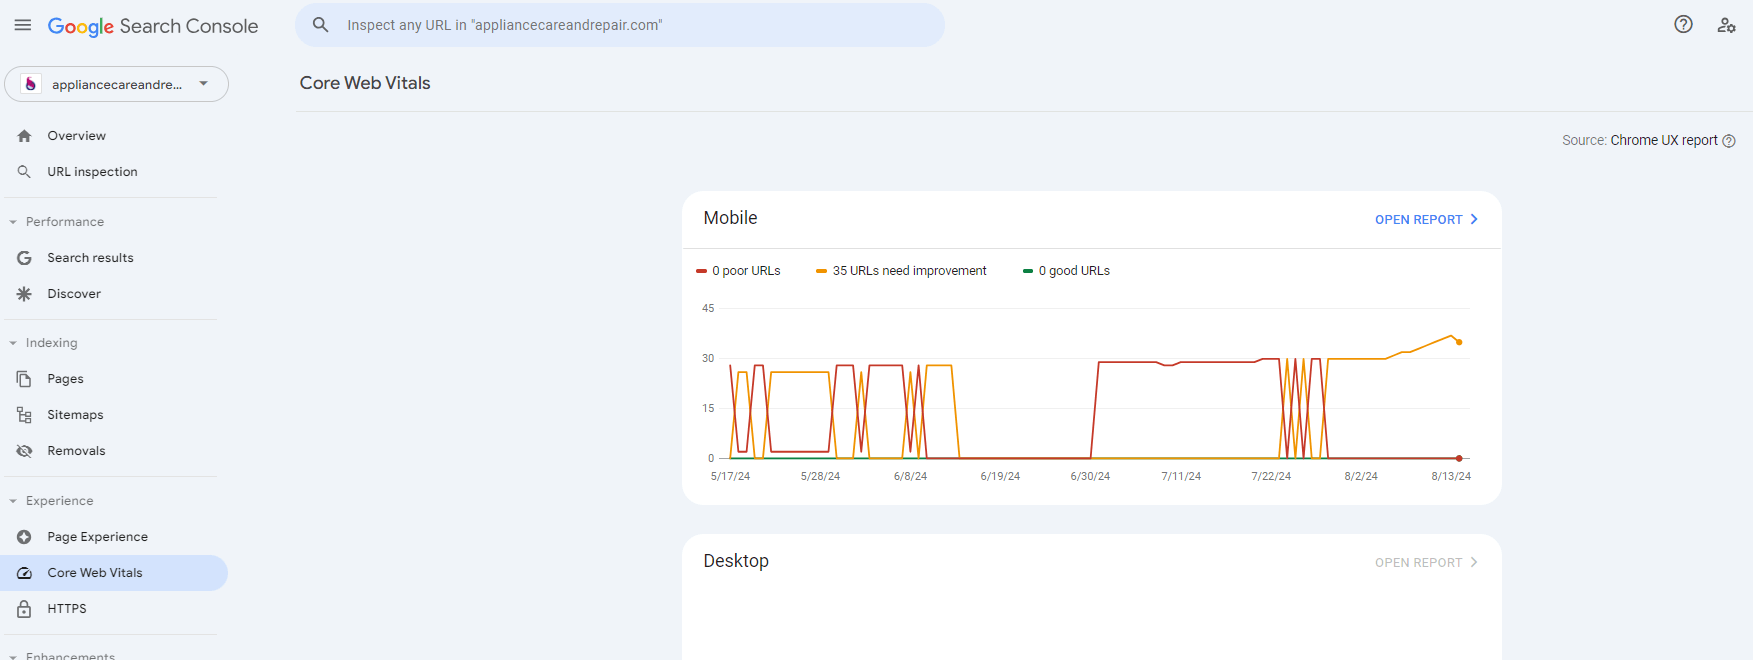The image size is (1753, 660).
Task: Click the help question mark icon
Action: (x=1683, y=25)
